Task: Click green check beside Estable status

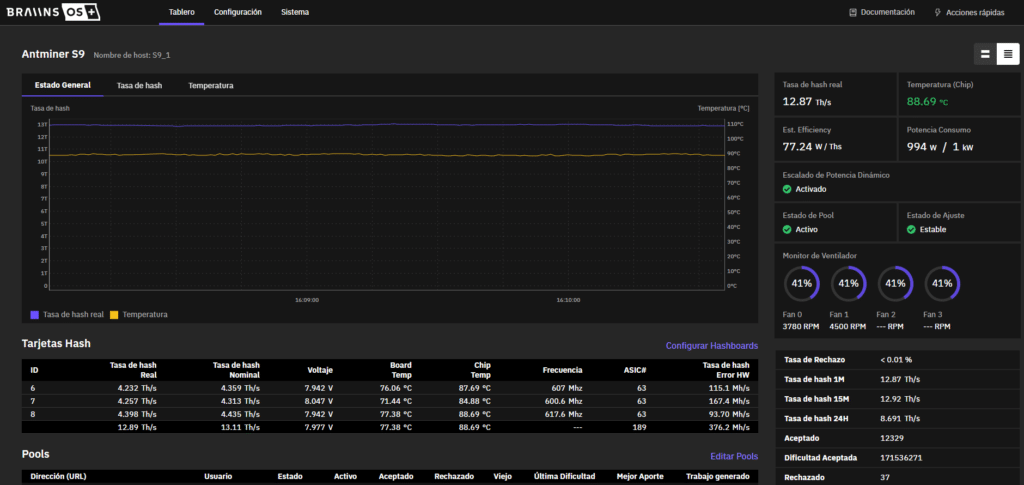Action: click(x=911, y=229)
